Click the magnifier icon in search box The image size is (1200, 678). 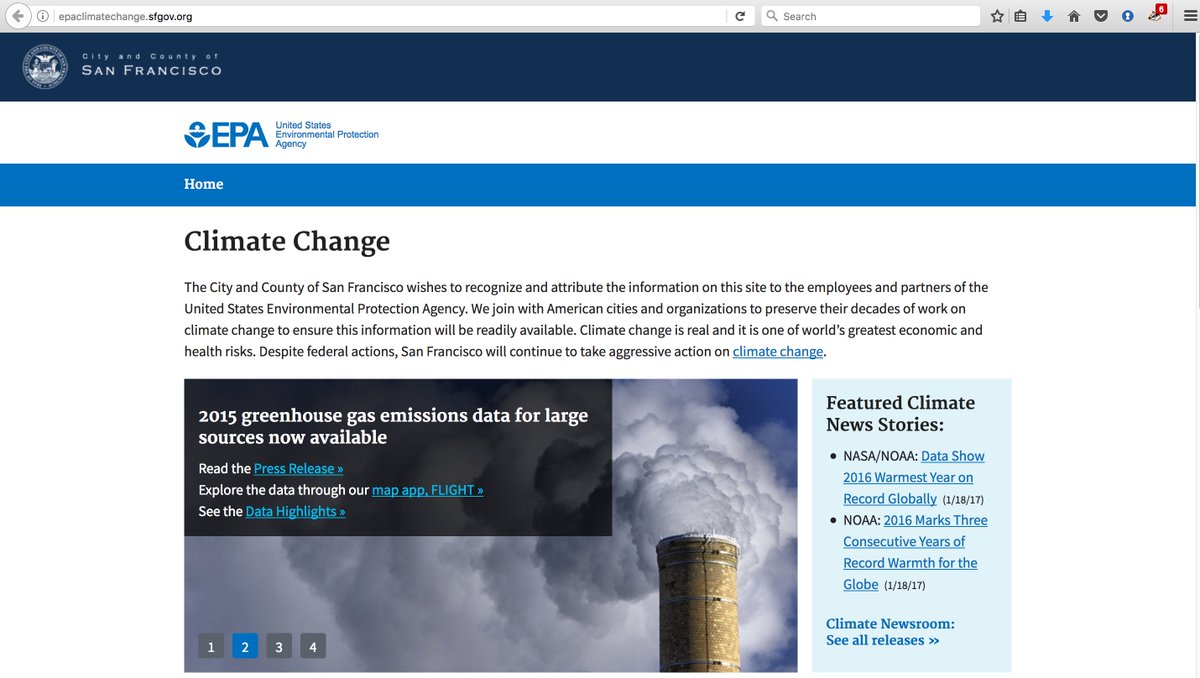point(772,16)
